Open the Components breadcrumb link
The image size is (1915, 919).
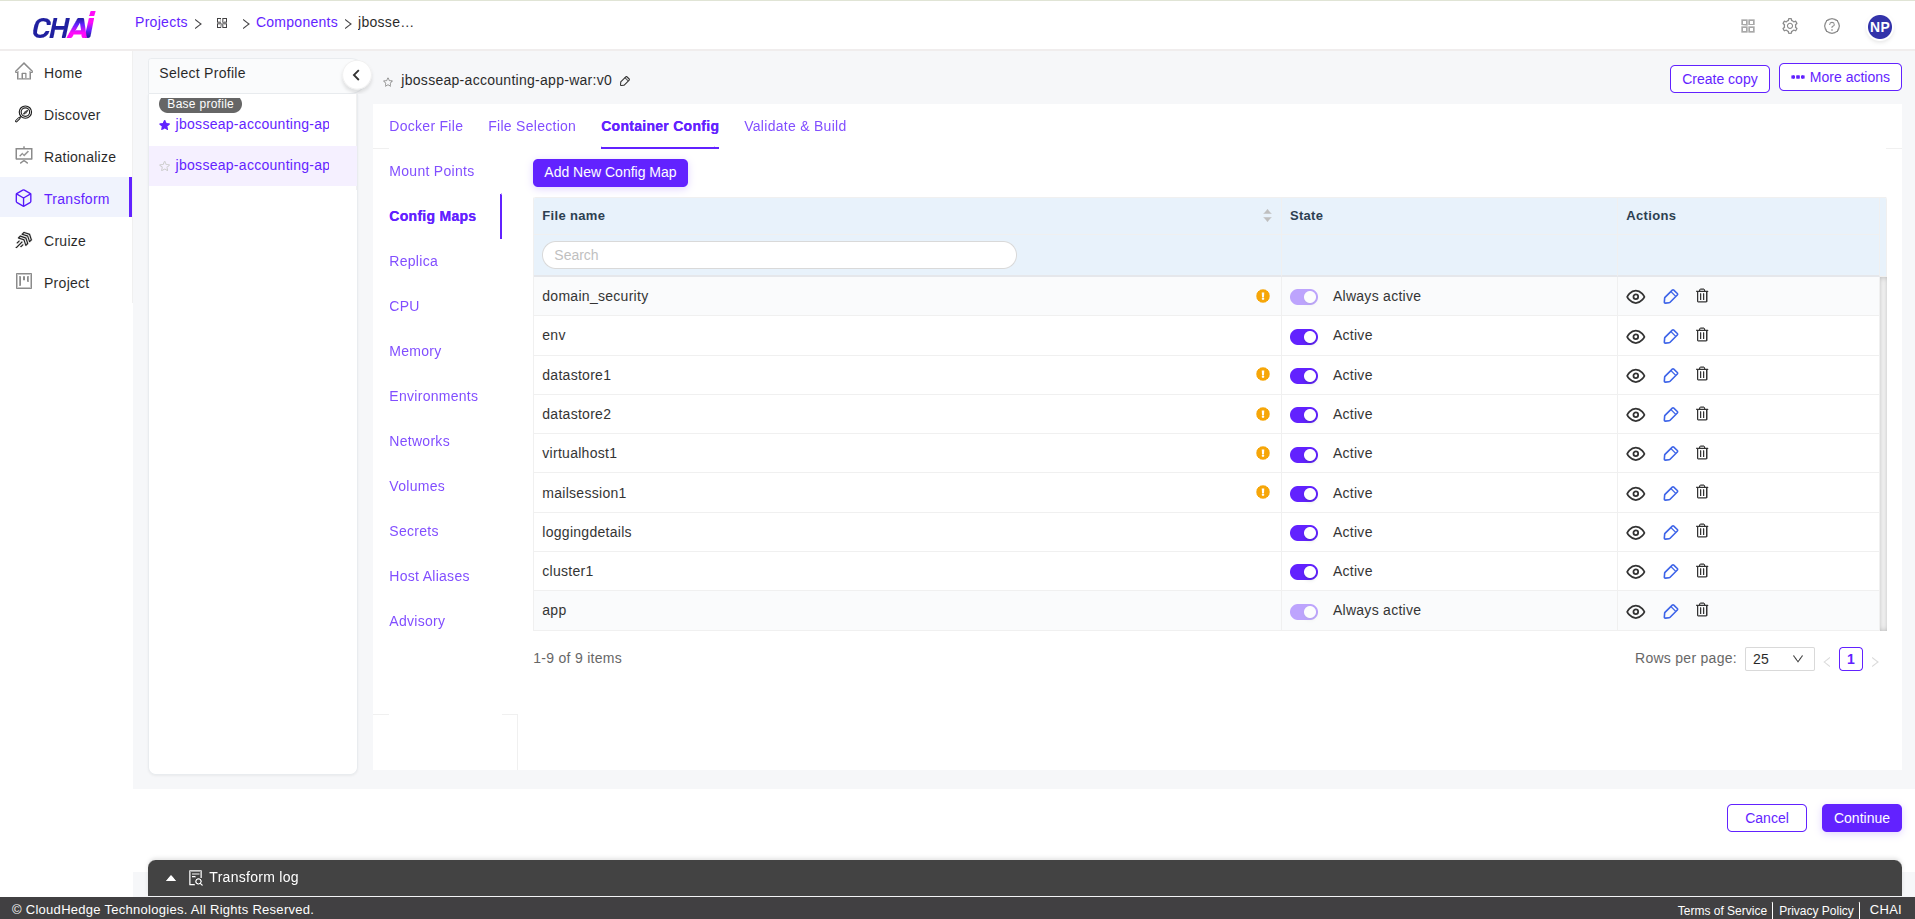(x=296, y=21)
